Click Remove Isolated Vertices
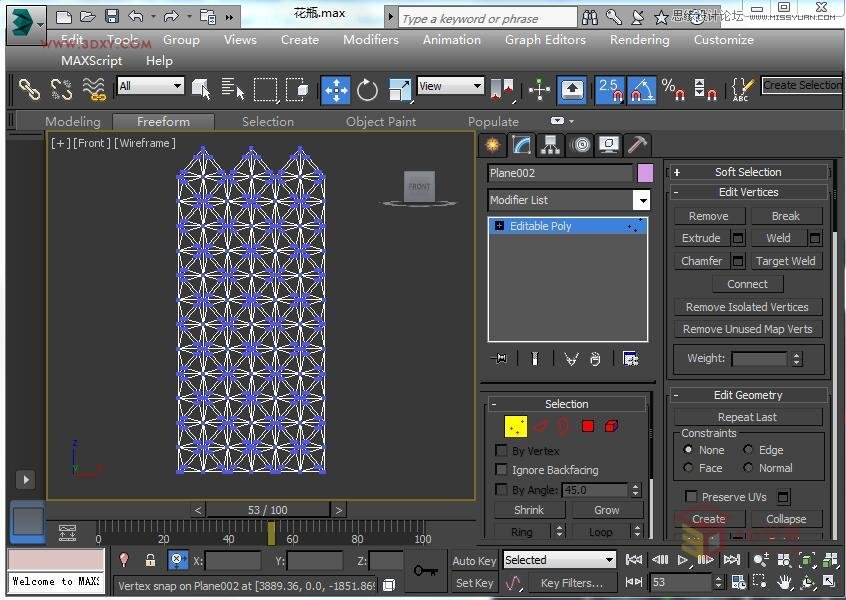Image resolution: width=846 pixels, height=600 pixels. (748, 306)
